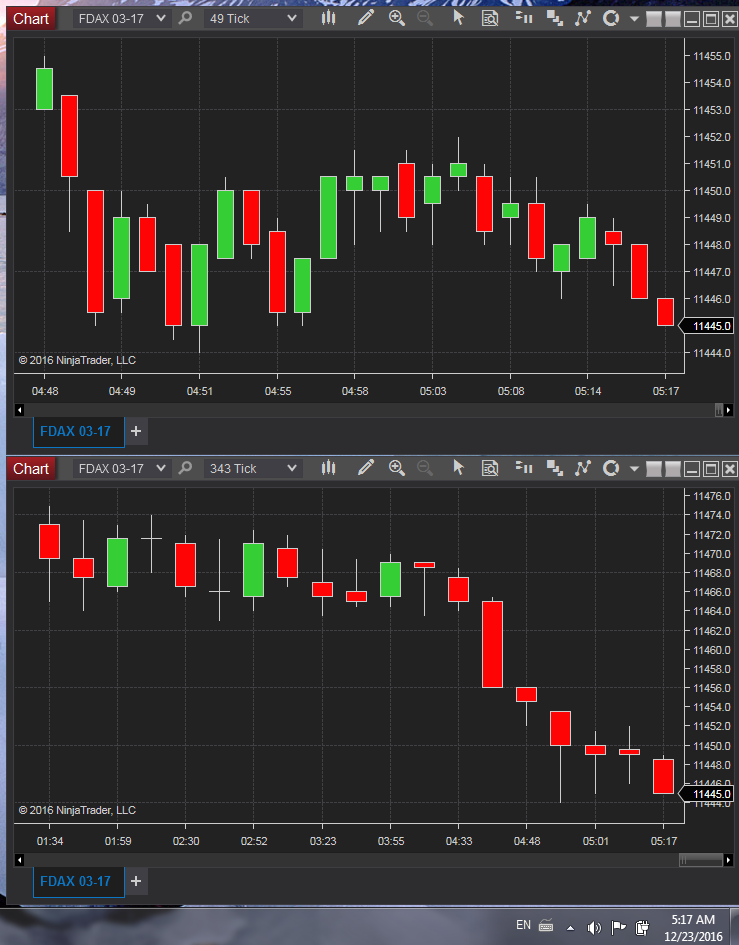Click zoom in magnifier in 343 Tick chart
739x945 pixels.
(x=397, y=468)
